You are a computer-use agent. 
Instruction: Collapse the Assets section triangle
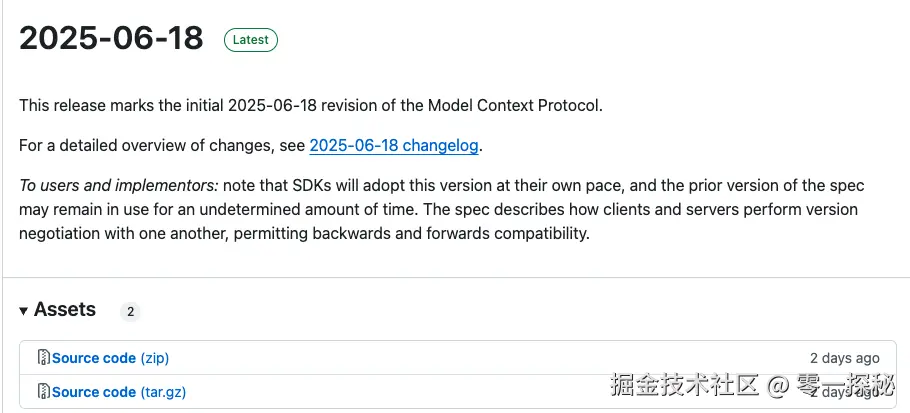[x=24, y=311]
